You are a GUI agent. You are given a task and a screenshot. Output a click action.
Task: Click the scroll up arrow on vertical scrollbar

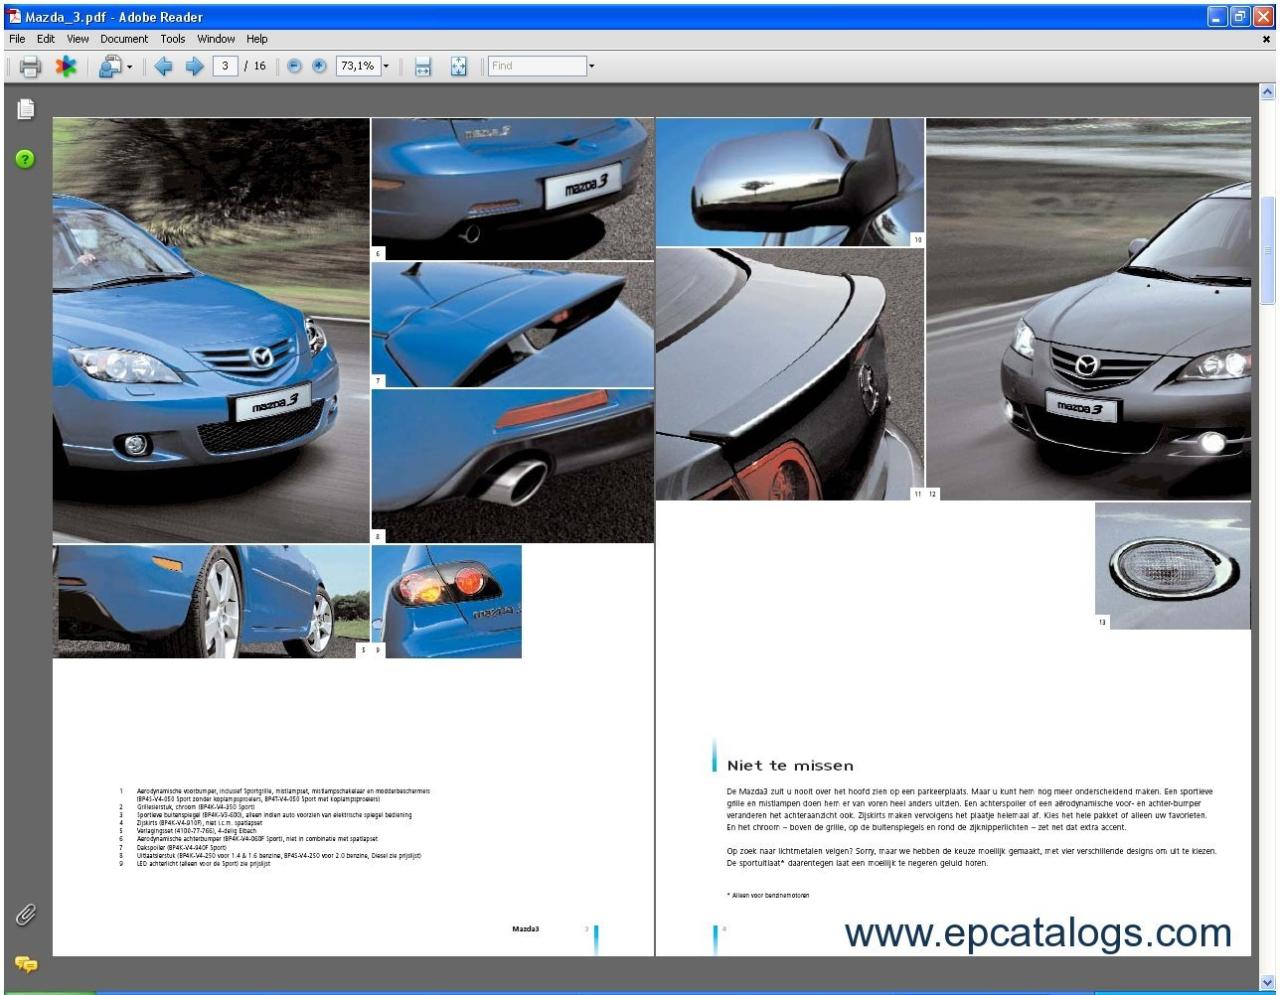(1268, 92)
